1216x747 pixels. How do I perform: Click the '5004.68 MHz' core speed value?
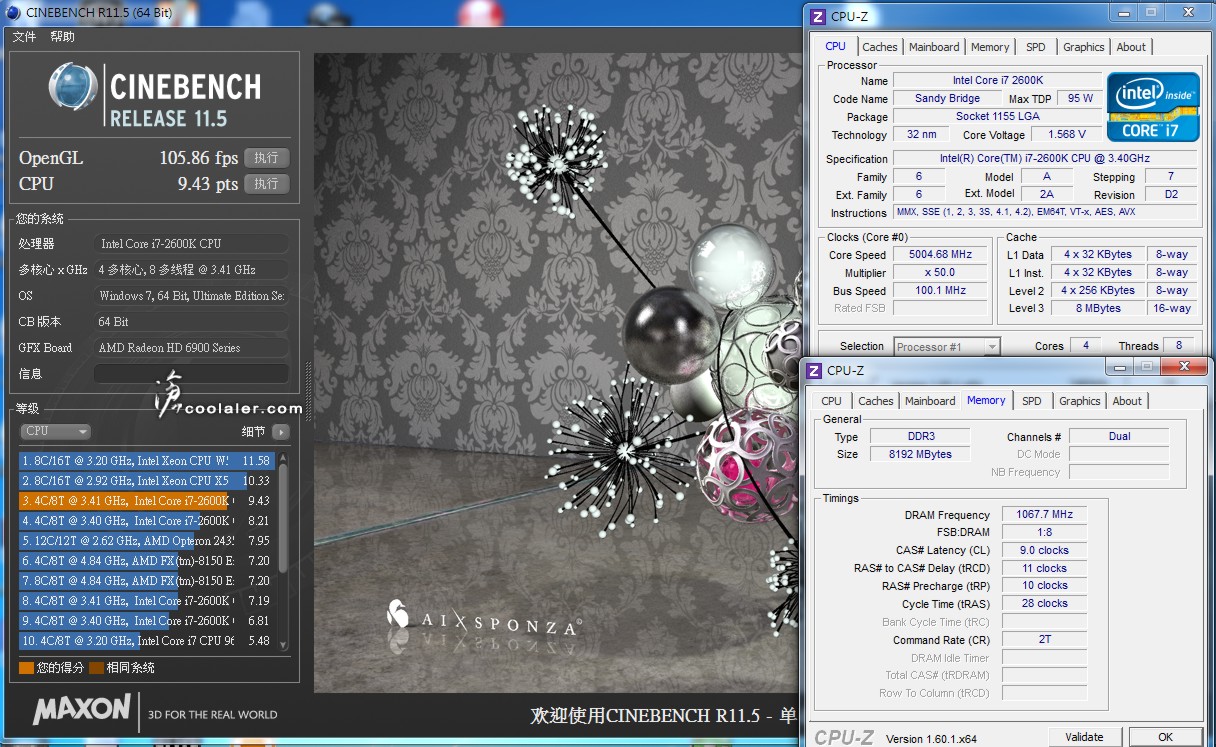click(x=940, y=254)
